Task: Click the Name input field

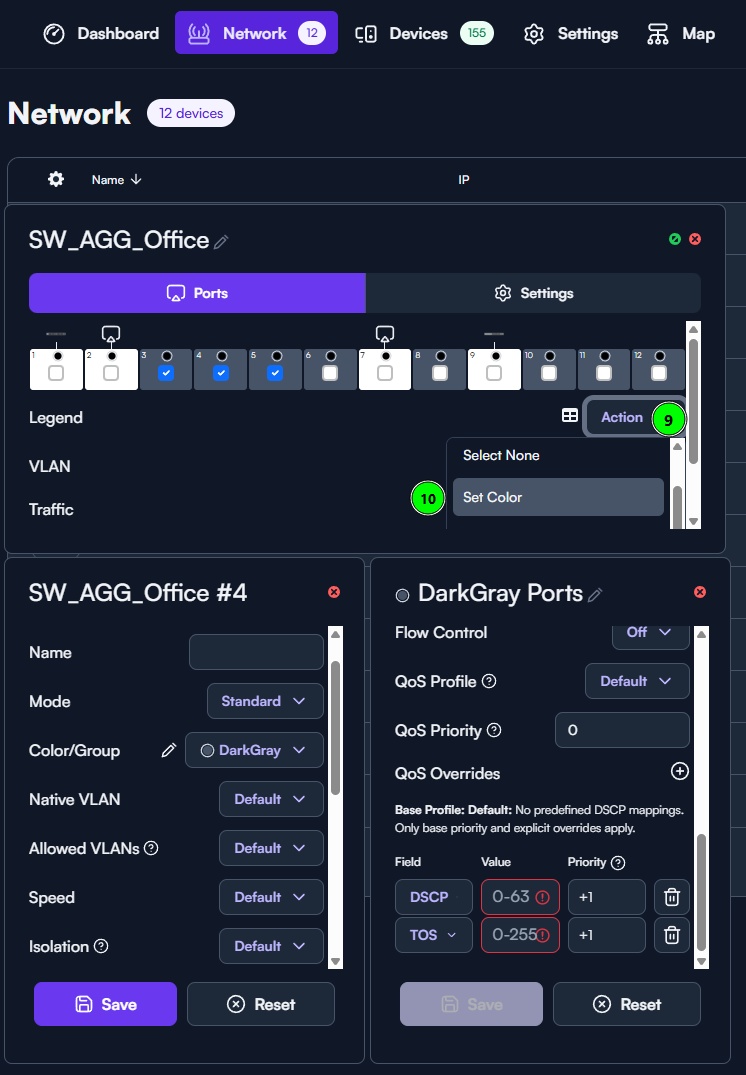Action: pos(256,652)
